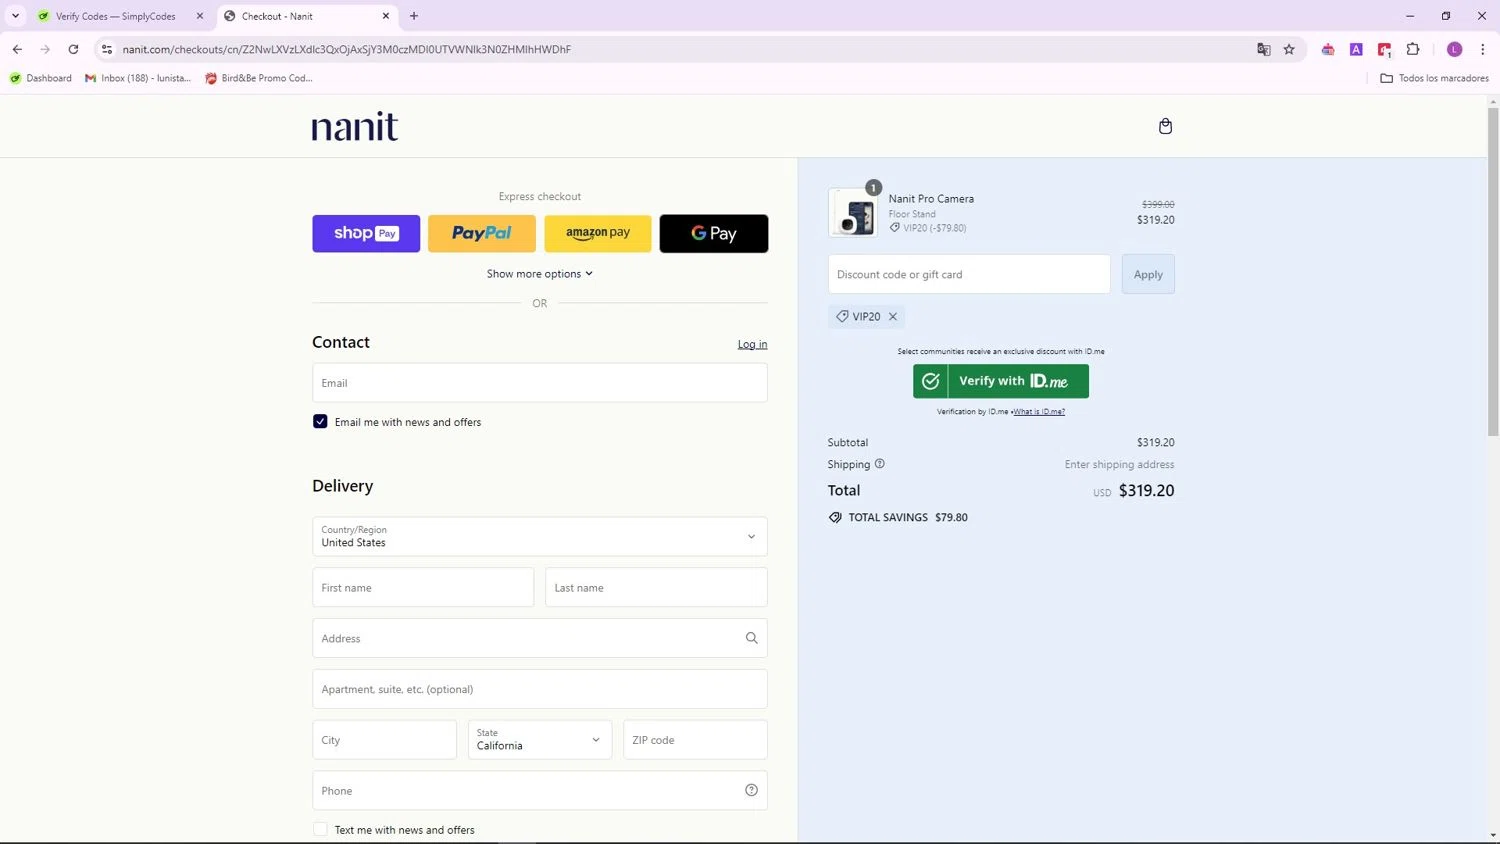1500x844 pixels.
Task: Open the Dashboard bookmark
Action: tap(41, 78)
